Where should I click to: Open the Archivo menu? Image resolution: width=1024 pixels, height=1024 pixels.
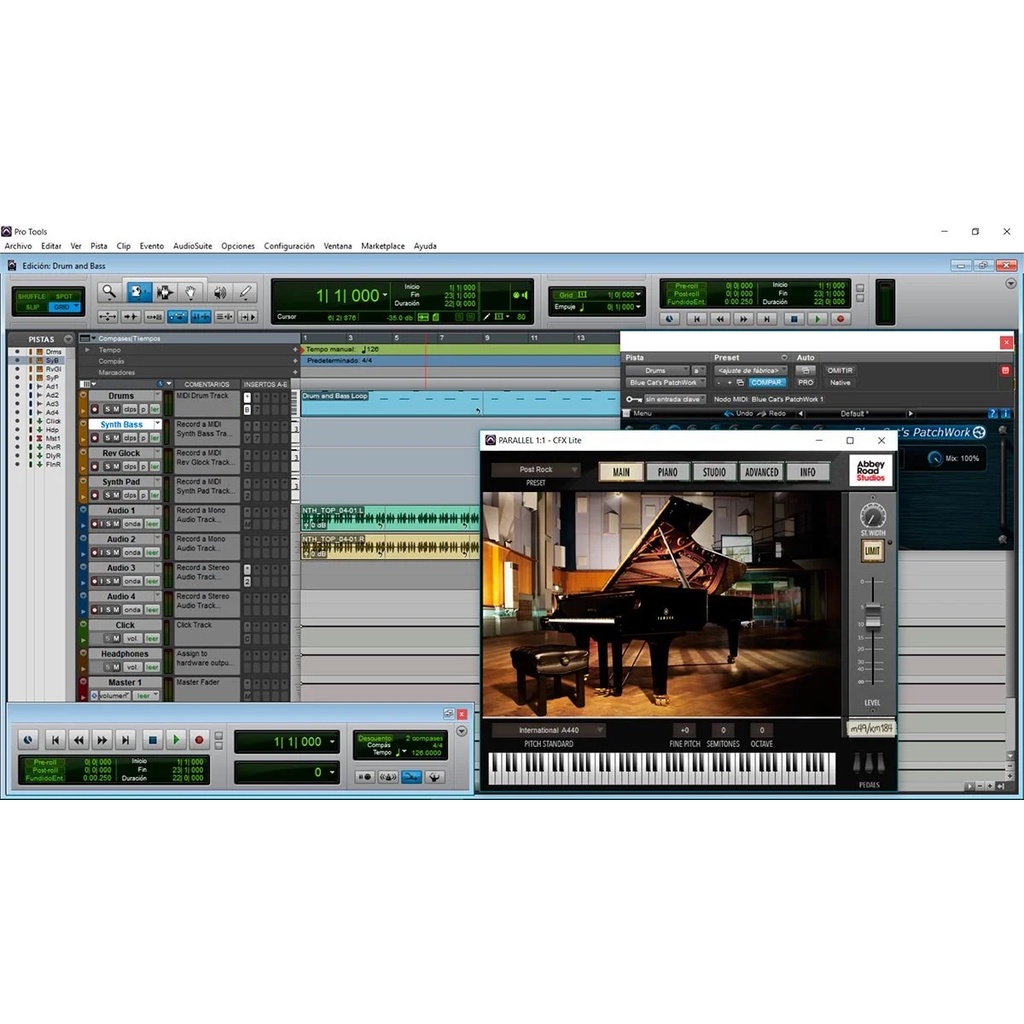click(x=18, y=246)
